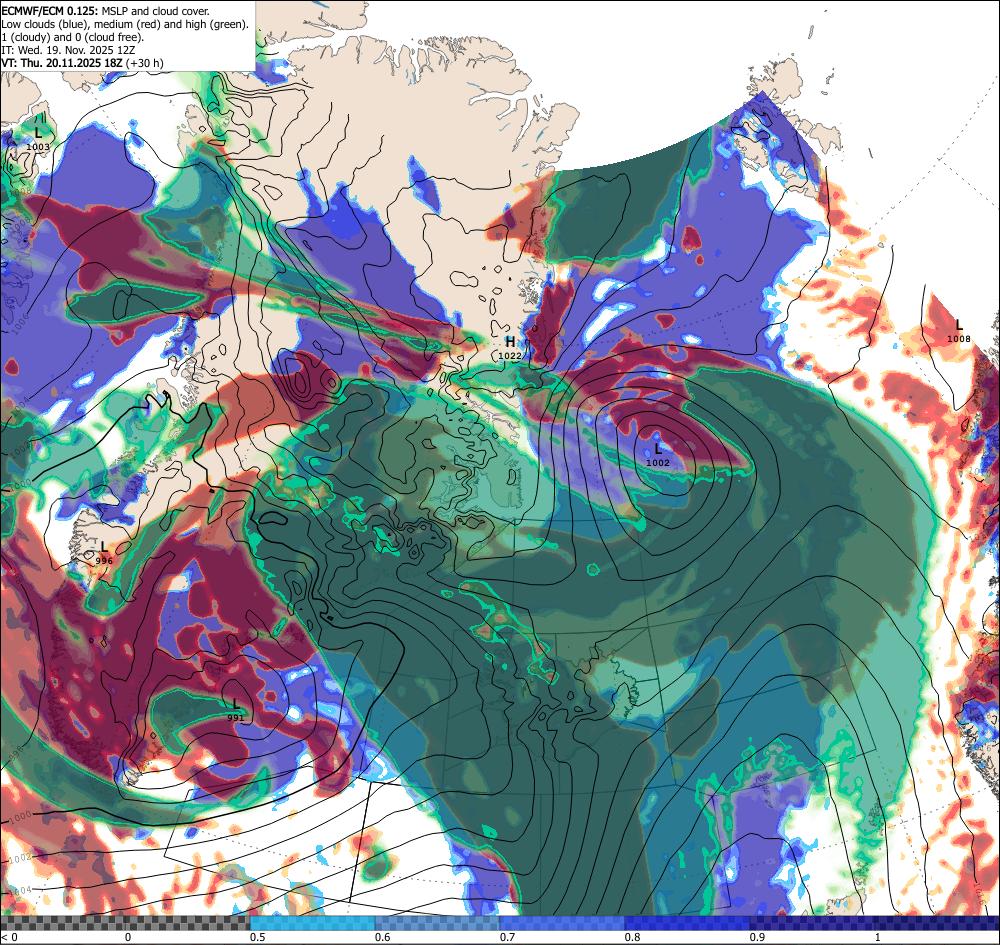Click the title 'ECMWF/ECM 0.125: MSLP and cloud cover.'
The image size is (1000, 945).
[105, 11]
